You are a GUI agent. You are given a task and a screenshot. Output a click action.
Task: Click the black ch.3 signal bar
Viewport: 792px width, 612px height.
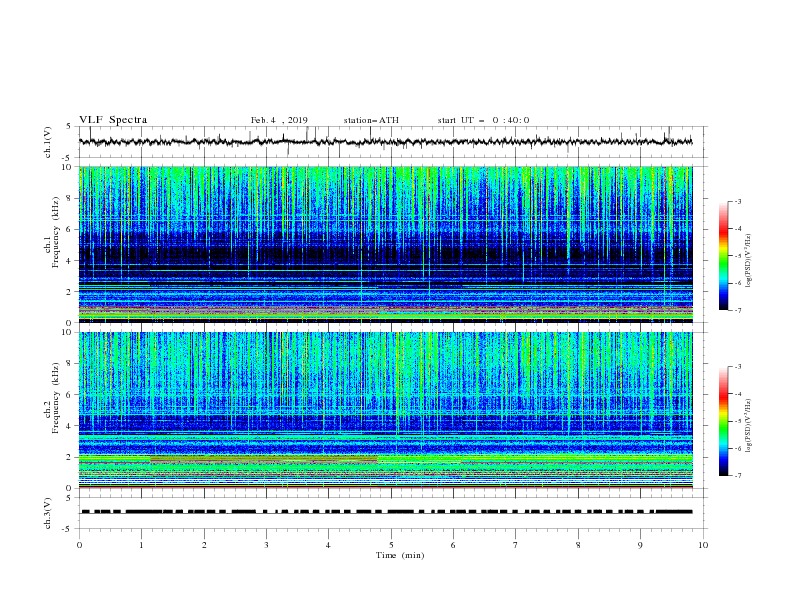point(386,512)
